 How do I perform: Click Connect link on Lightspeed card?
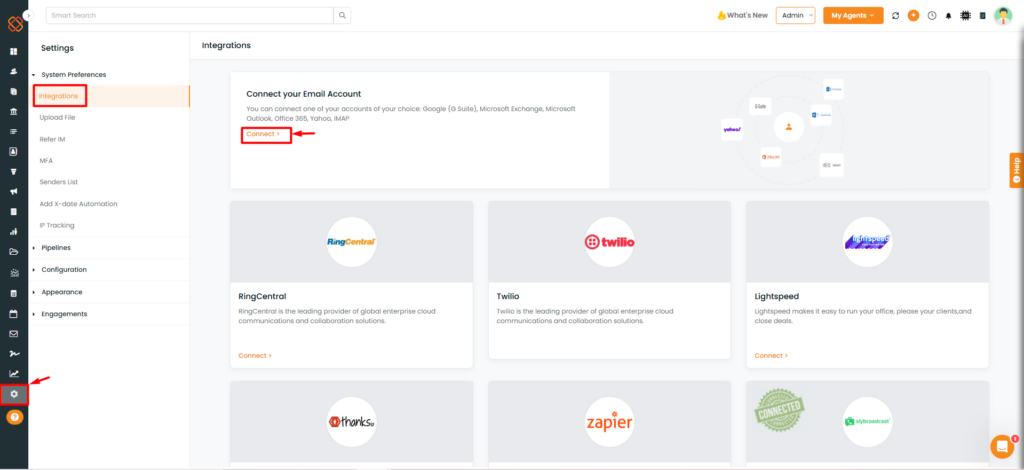click(771, 356)
